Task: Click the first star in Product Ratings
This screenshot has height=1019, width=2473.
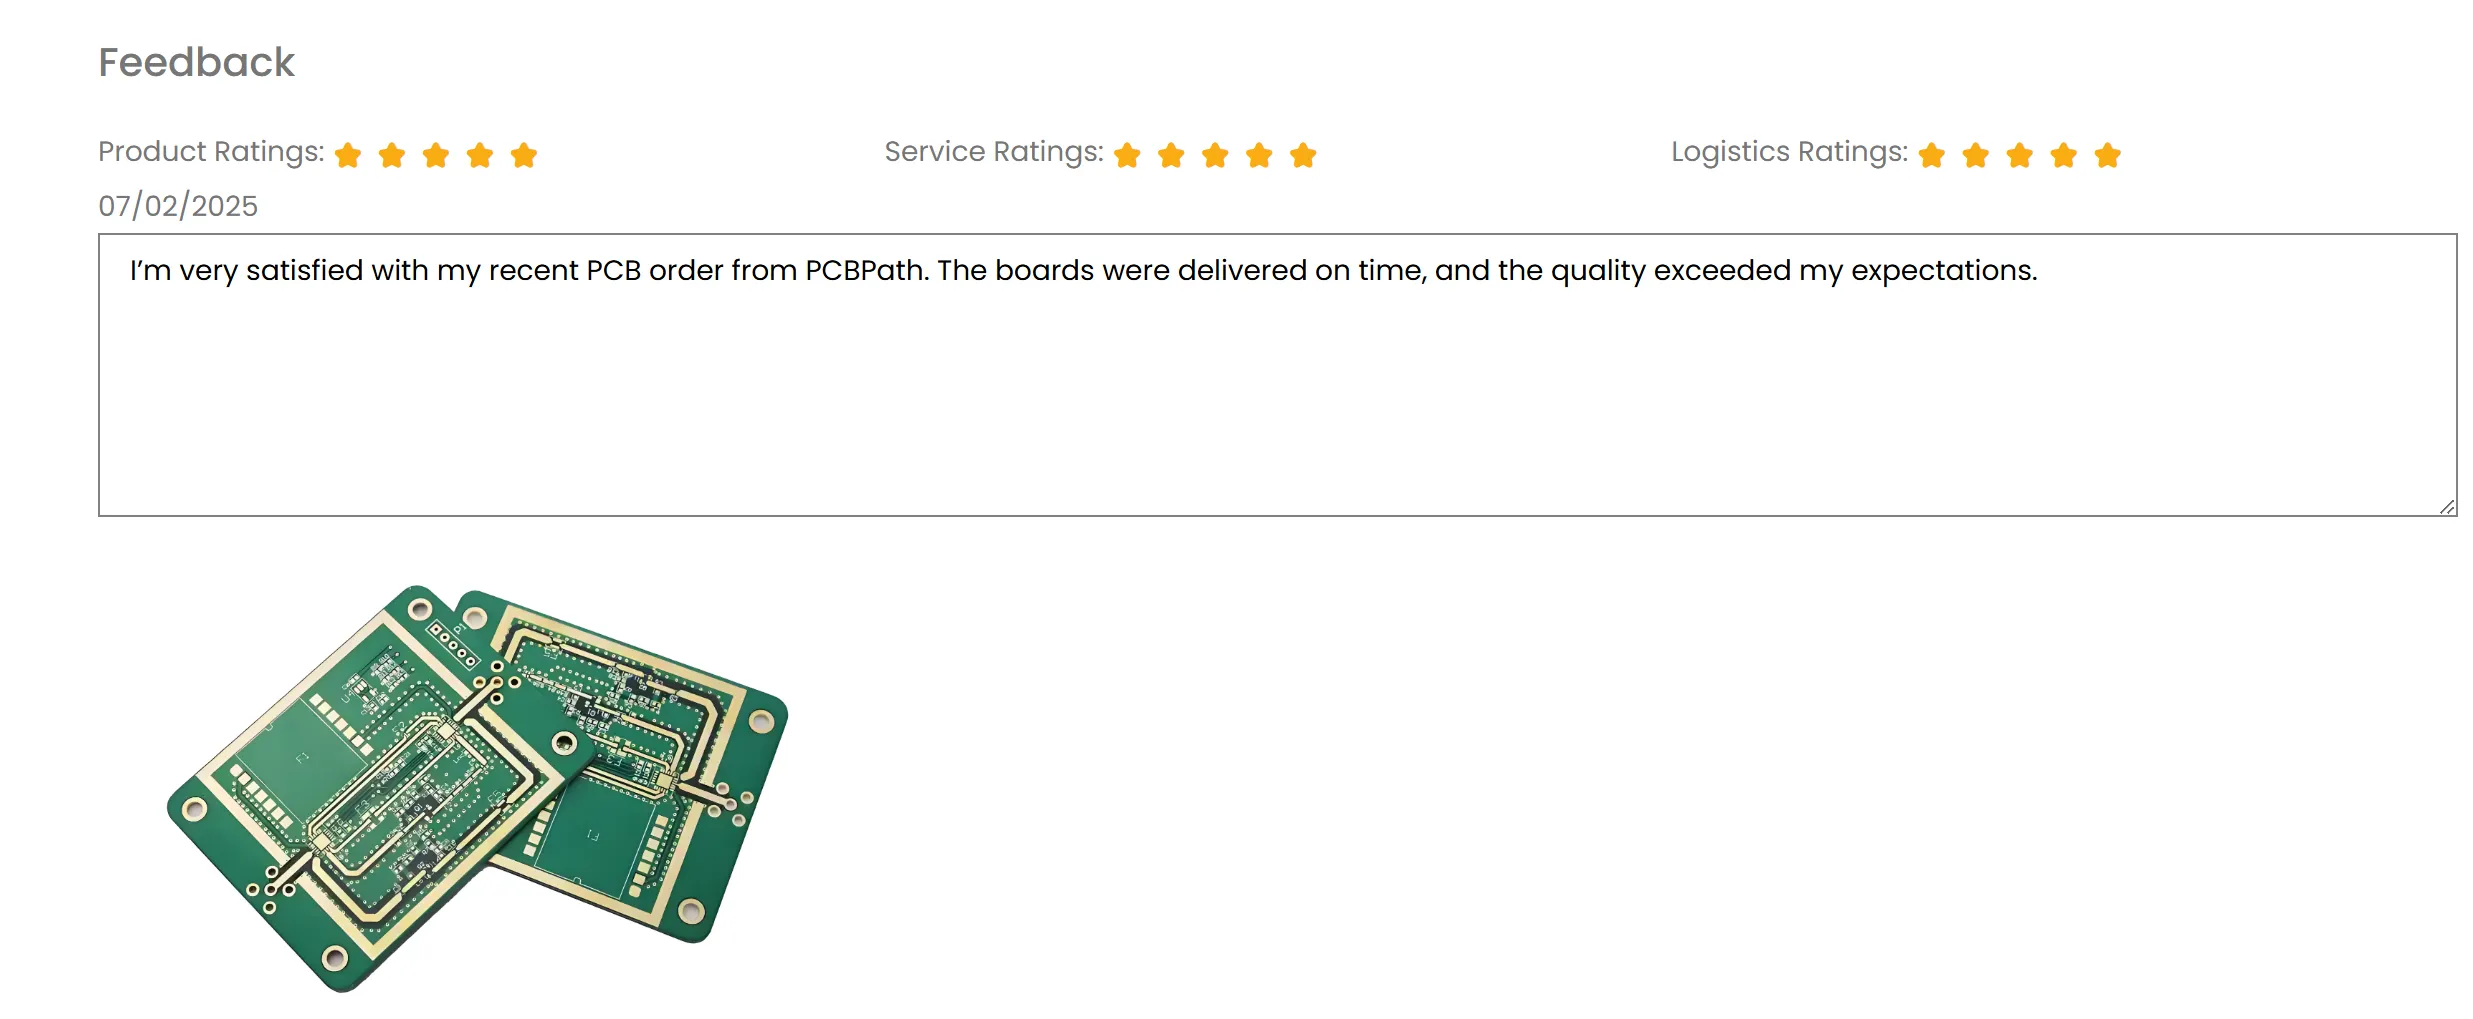Action: pyautogui.click(x=348, y=155)
